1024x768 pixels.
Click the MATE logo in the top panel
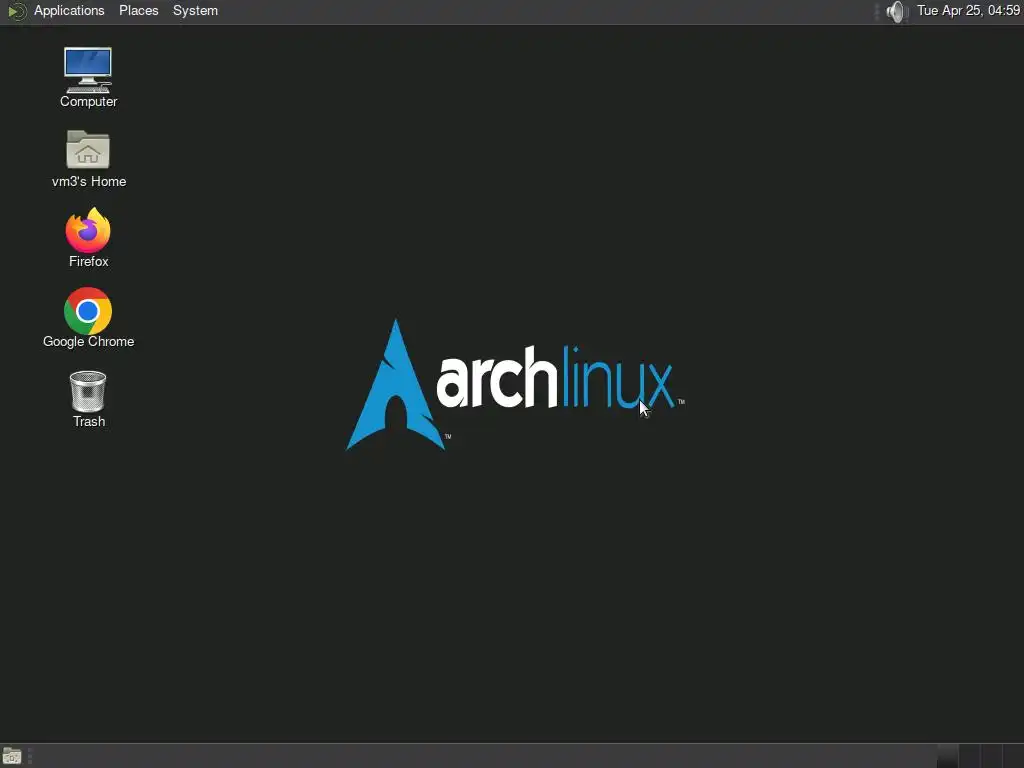coord(16,11)
